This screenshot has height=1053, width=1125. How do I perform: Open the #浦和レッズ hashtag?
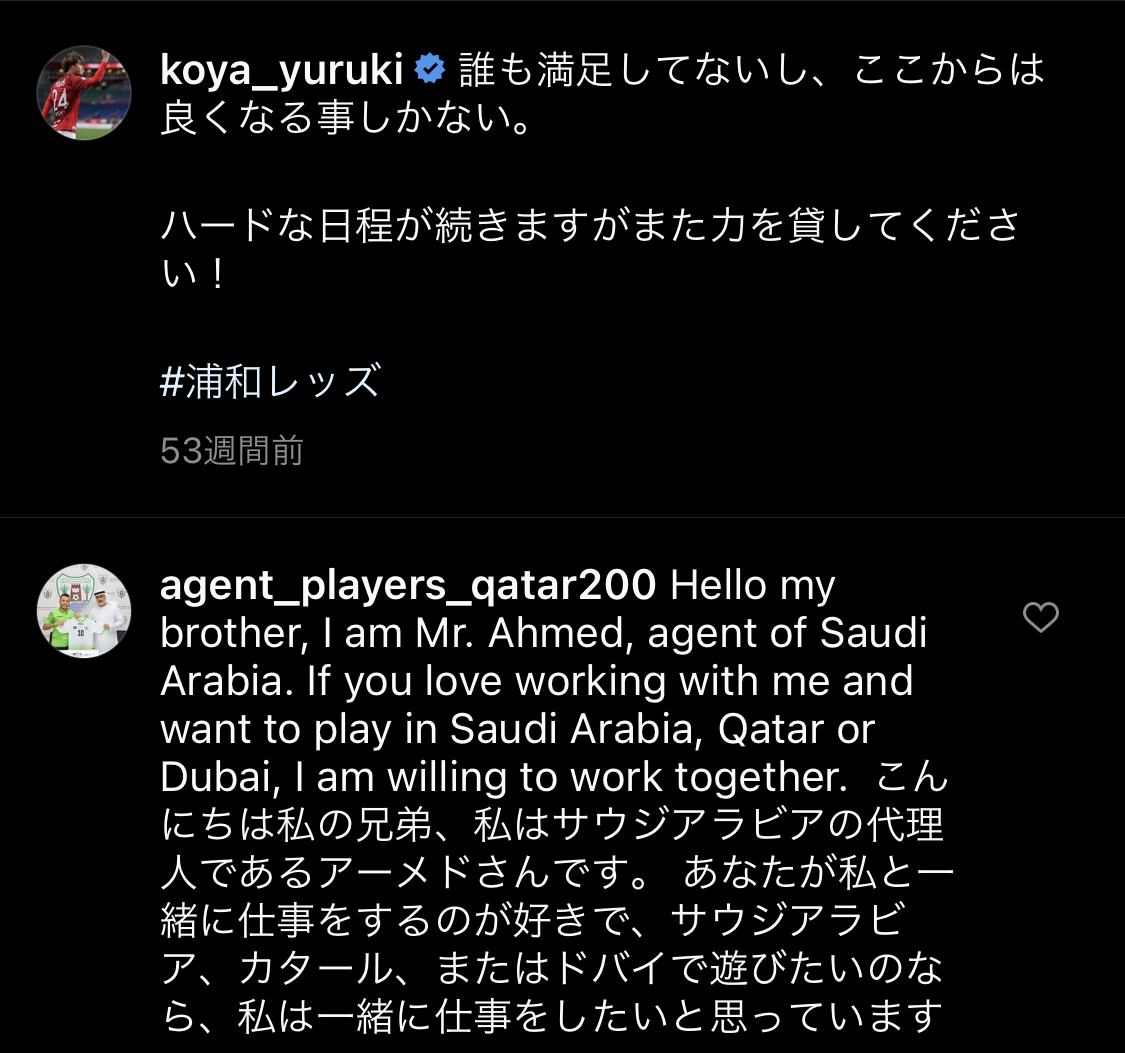tap(270, 382)
